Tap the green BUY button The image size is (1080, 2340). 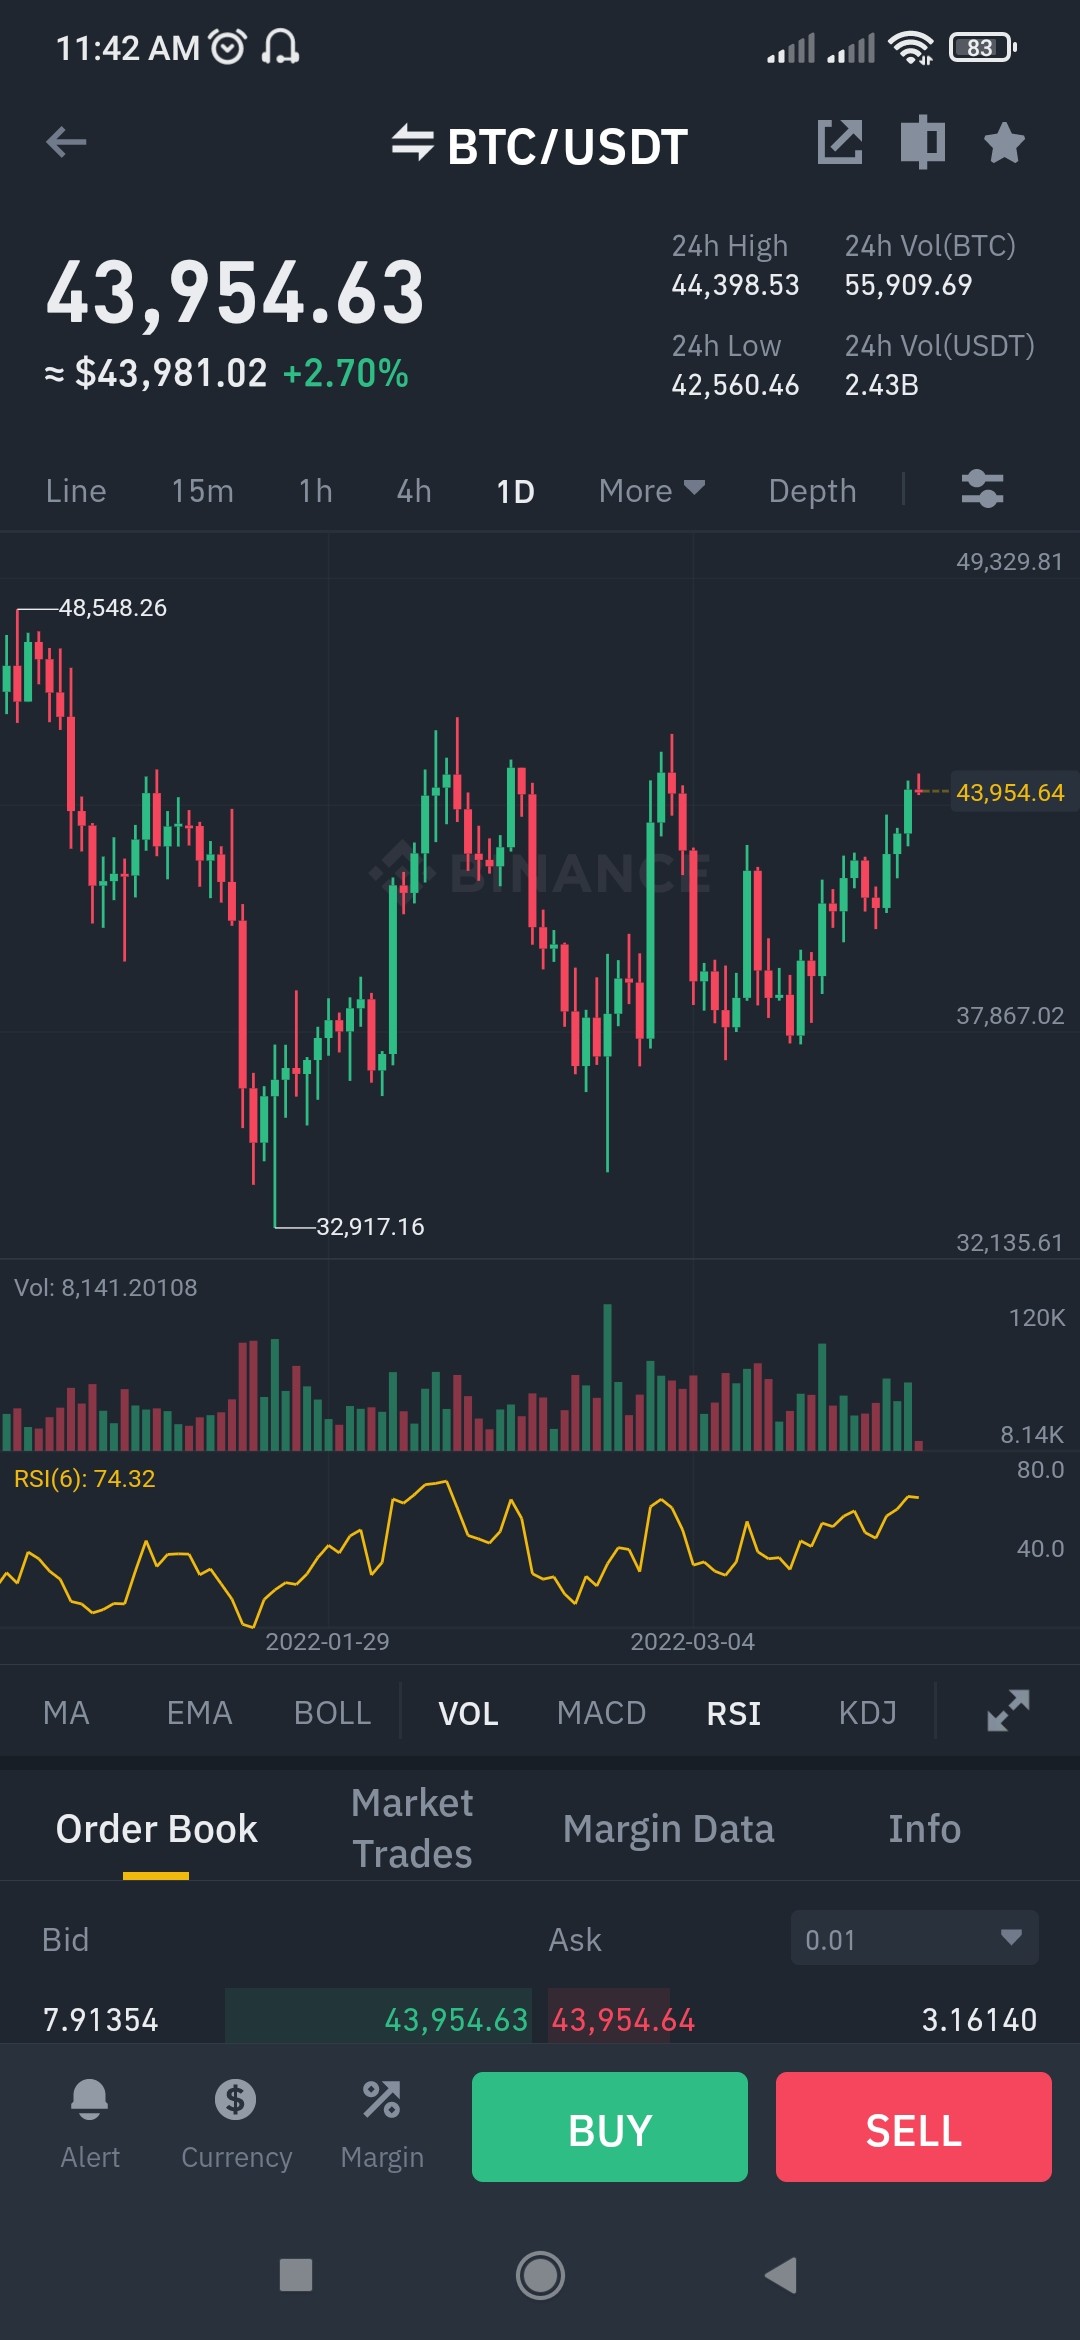pos(610,2127)
